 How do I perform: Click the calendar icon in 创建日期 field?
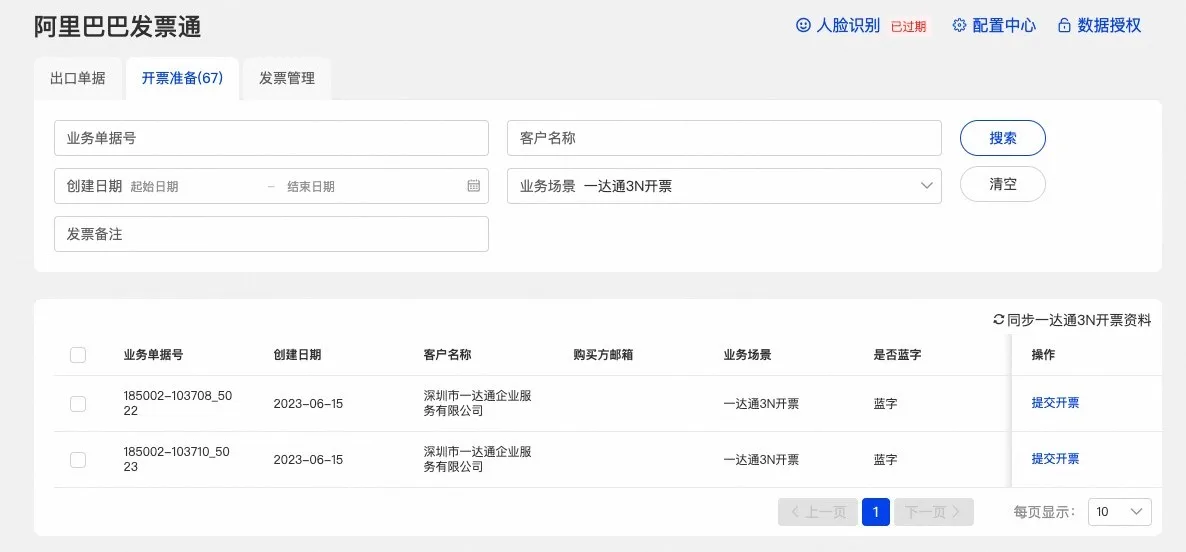(x=474, y=186)
